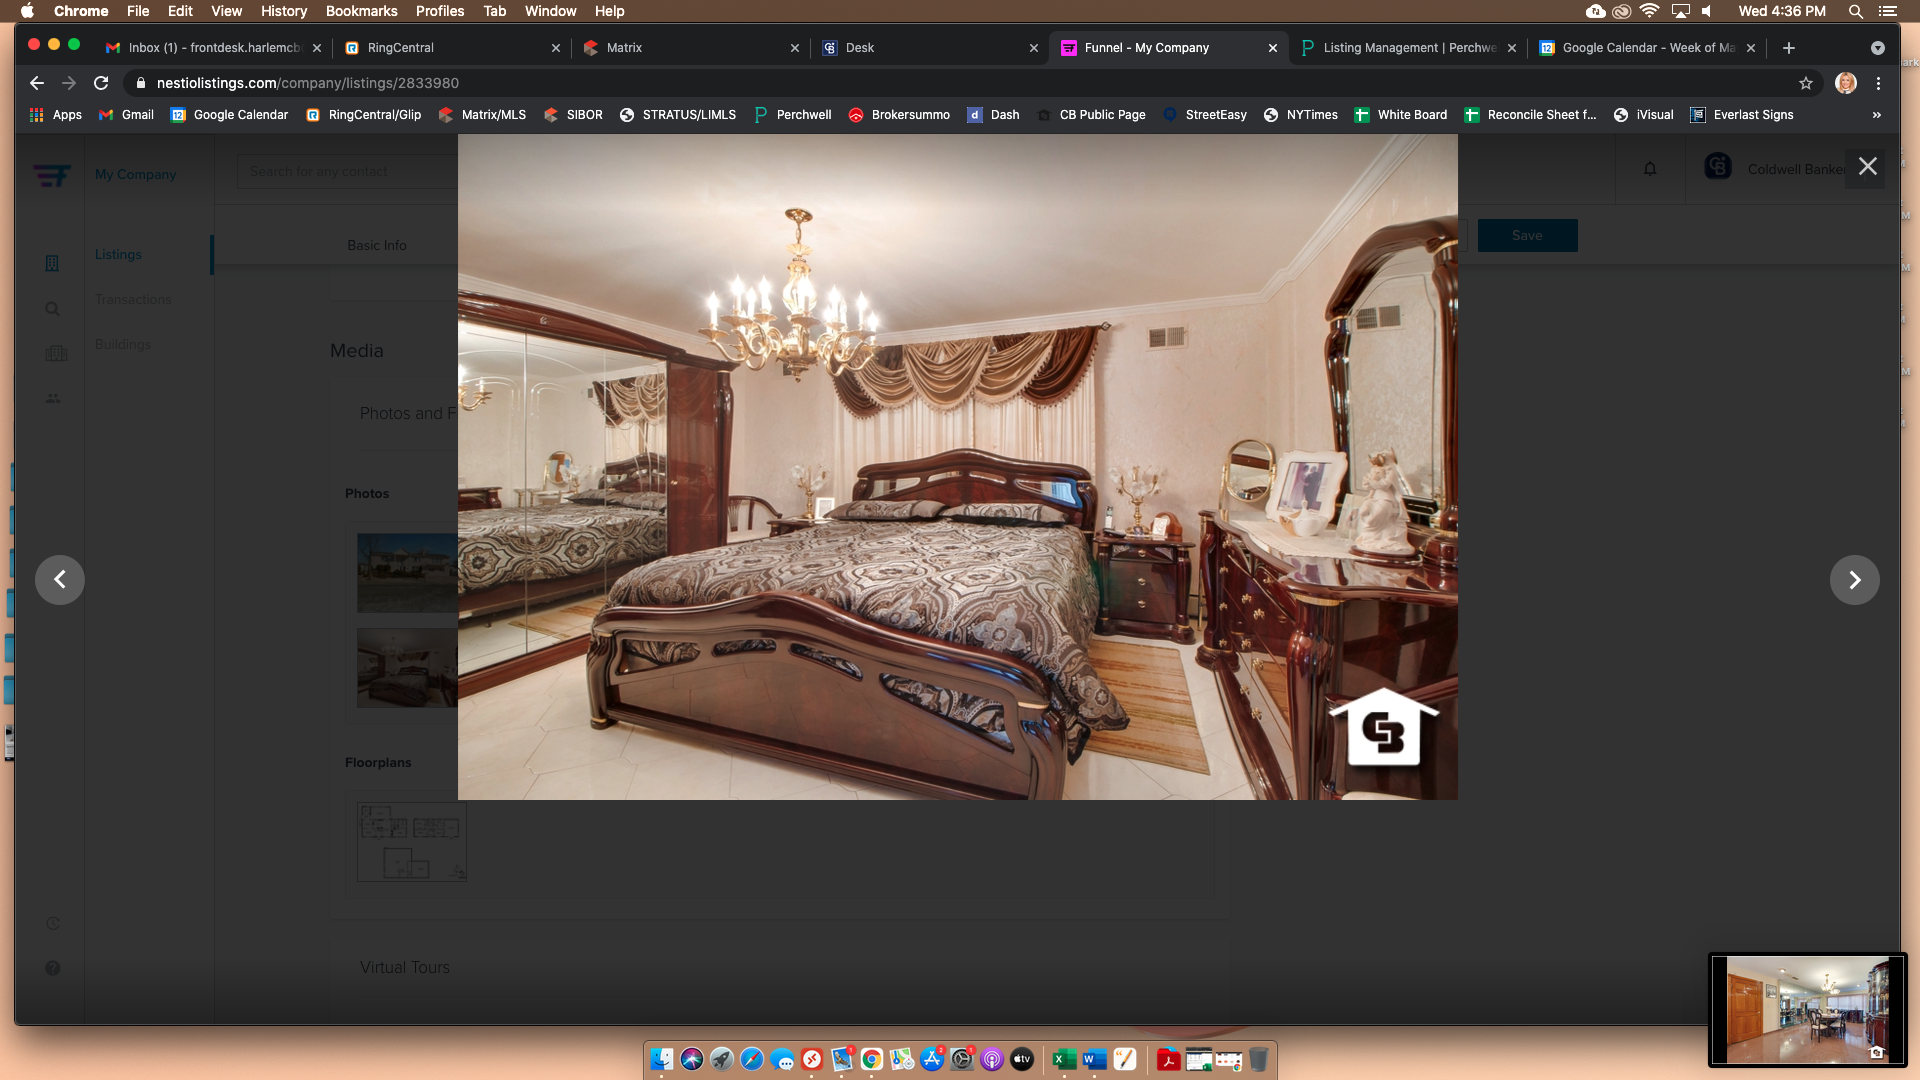Go to the previous listing photo
This screenshot has height=1080, width=1920.
pos(60,580)
